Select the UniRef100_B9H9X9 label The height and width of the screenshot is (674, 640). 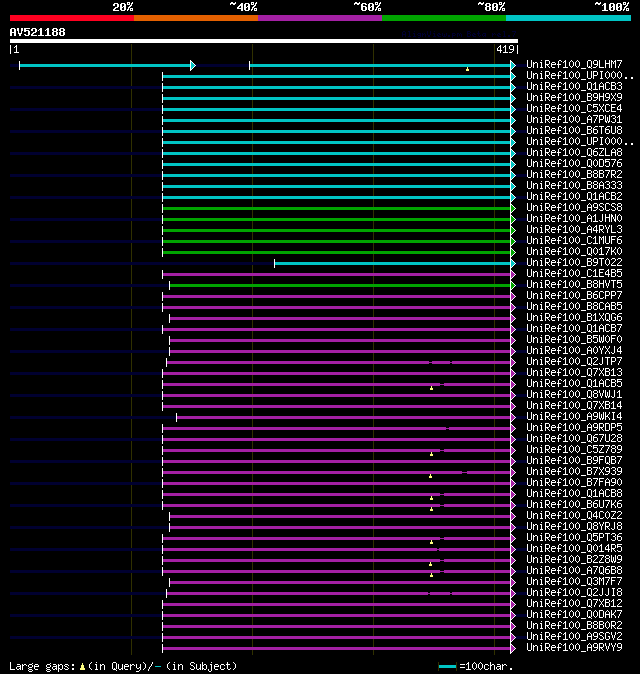pyautogui.click(x=574, y=98)
